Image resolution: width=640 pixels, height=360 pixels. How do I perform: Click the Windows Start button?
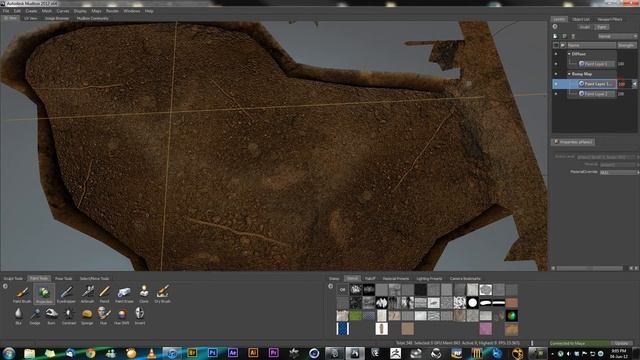[x=9, y=353]
